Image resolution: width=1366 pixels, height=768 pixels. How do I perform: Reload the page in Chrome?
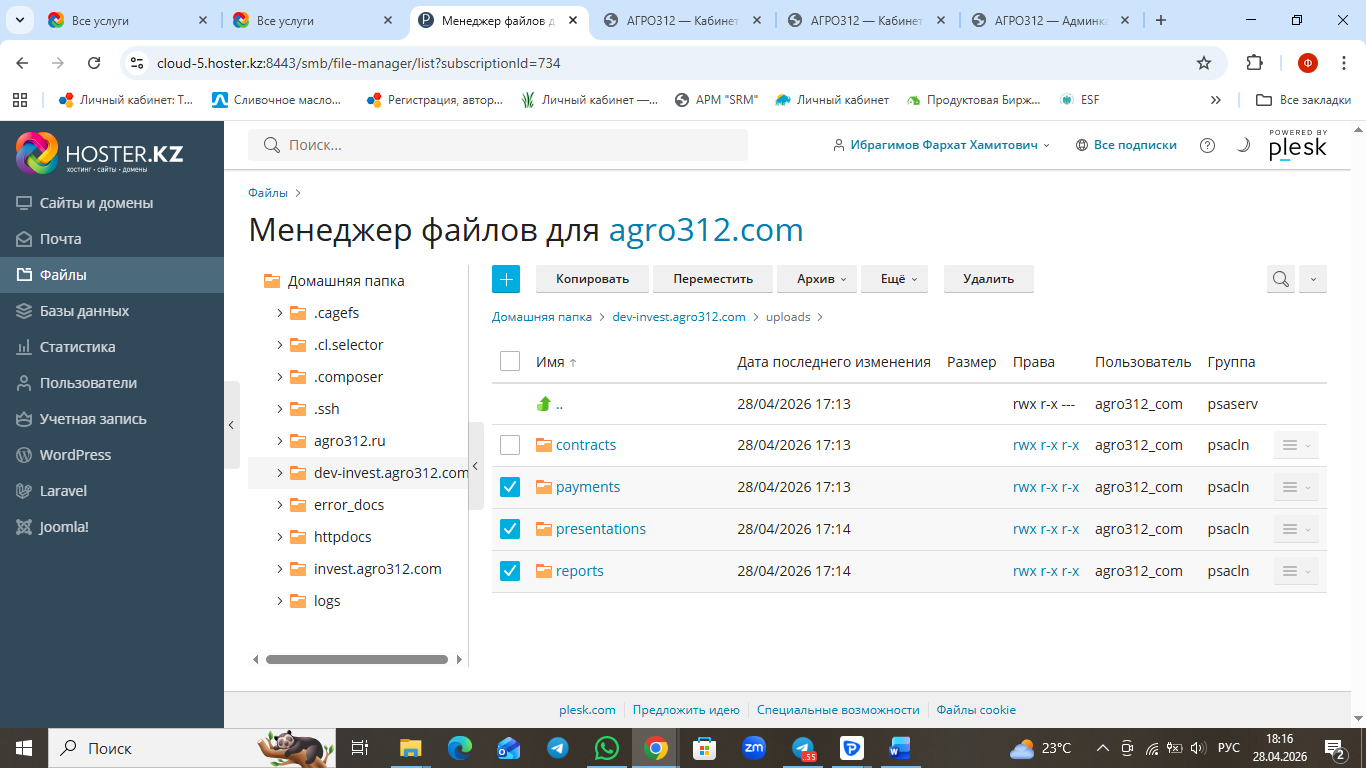[94, 62]
